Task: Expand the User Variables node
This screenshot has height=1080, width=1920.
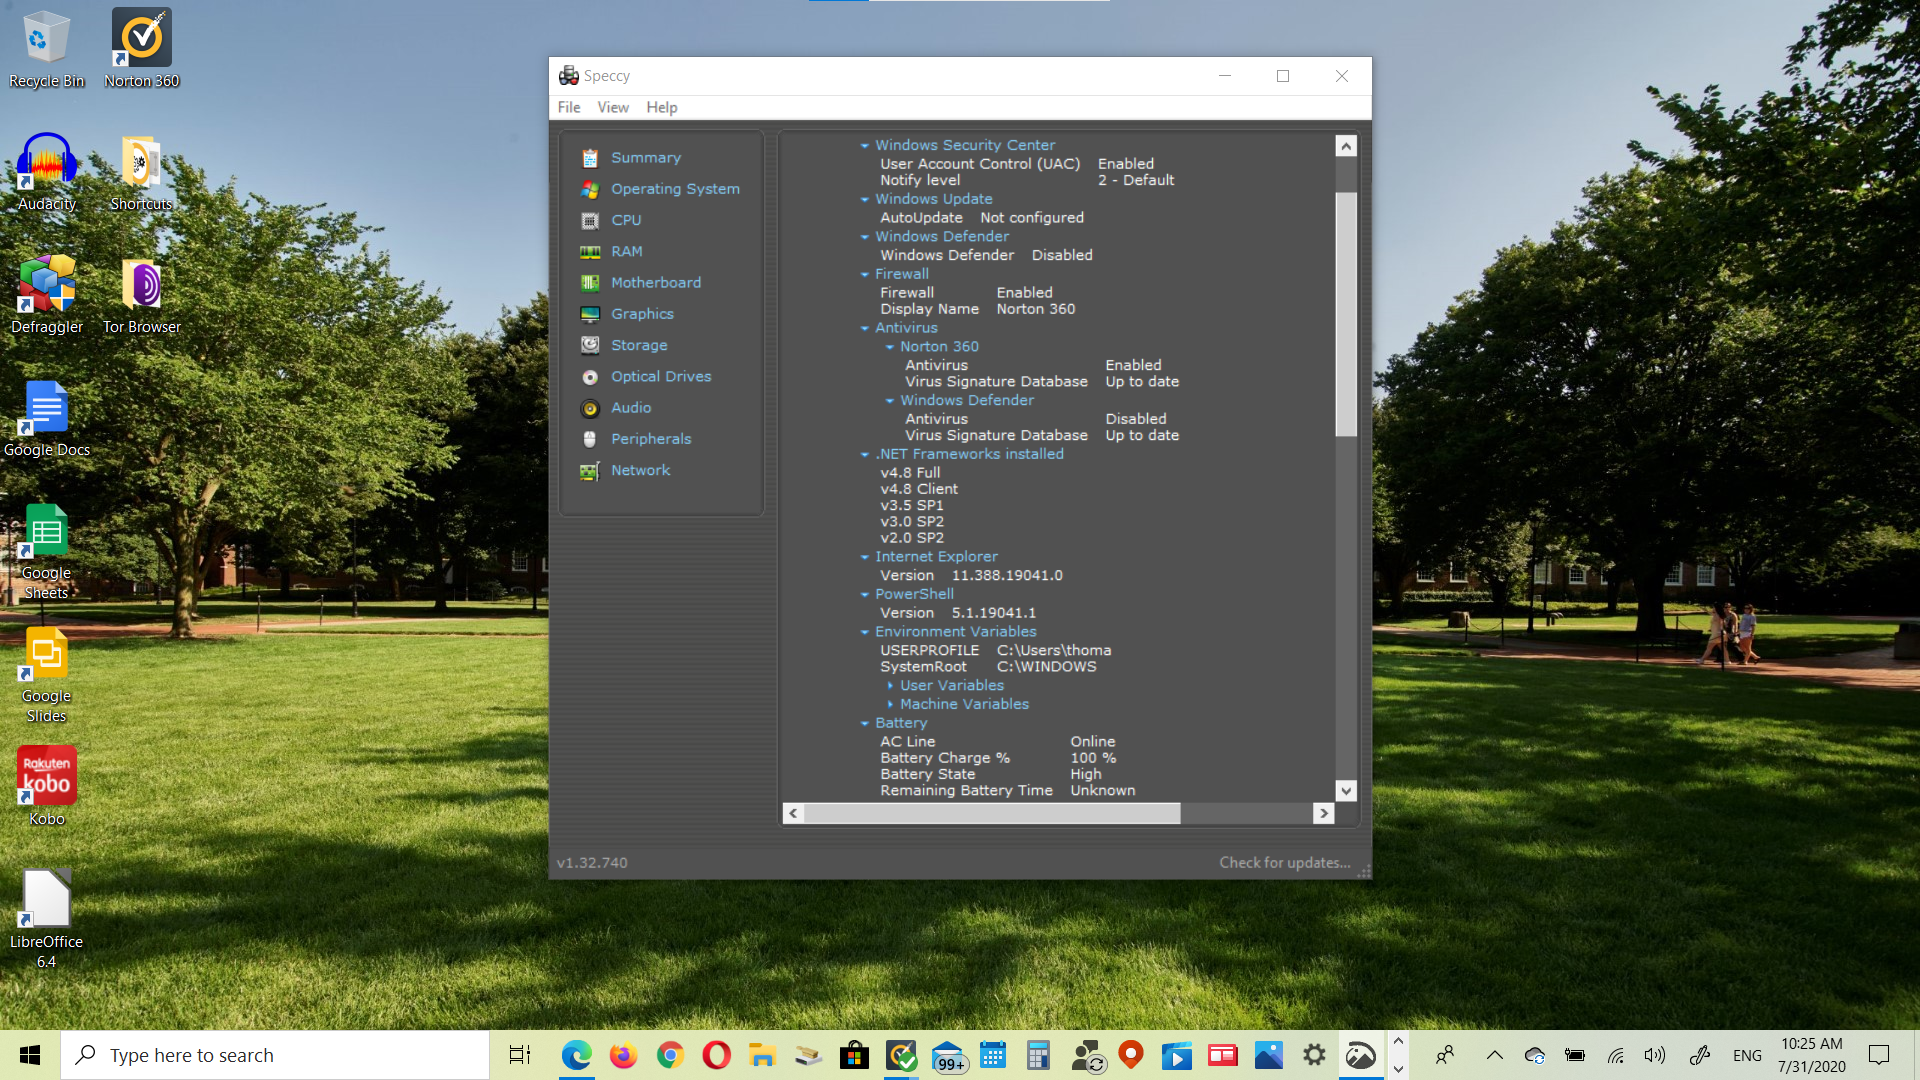Action: 890,686
